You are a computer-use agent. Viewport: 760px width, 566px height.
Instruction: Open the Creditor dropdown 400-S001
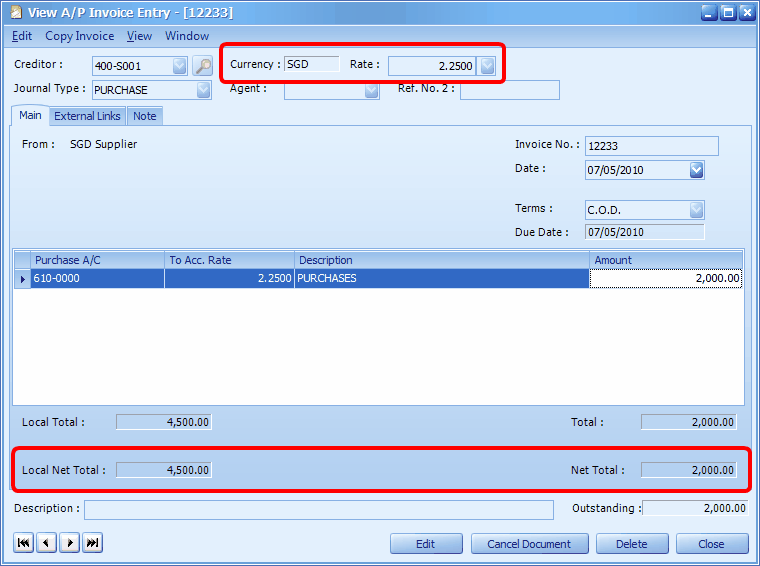(179, 66)
